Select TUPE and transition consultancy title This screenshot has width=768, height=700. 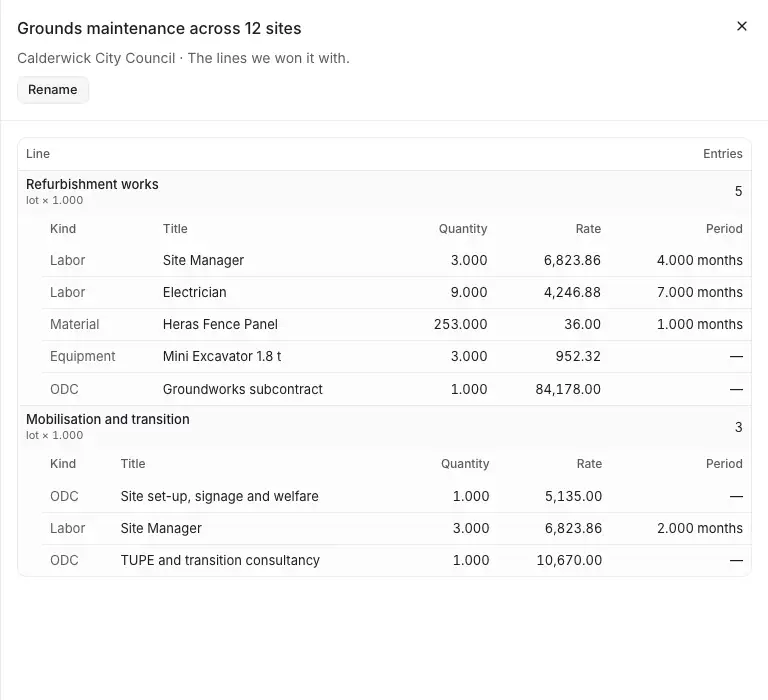[220, 560]
